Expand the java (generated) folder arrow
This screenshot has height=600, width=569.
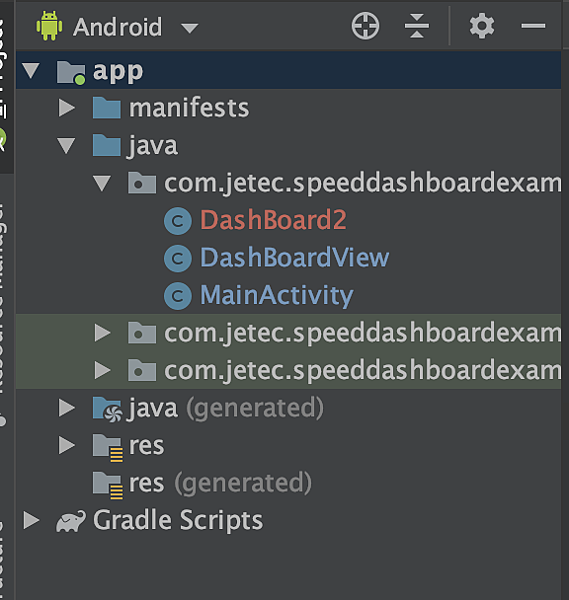click(x=67, y=408)
